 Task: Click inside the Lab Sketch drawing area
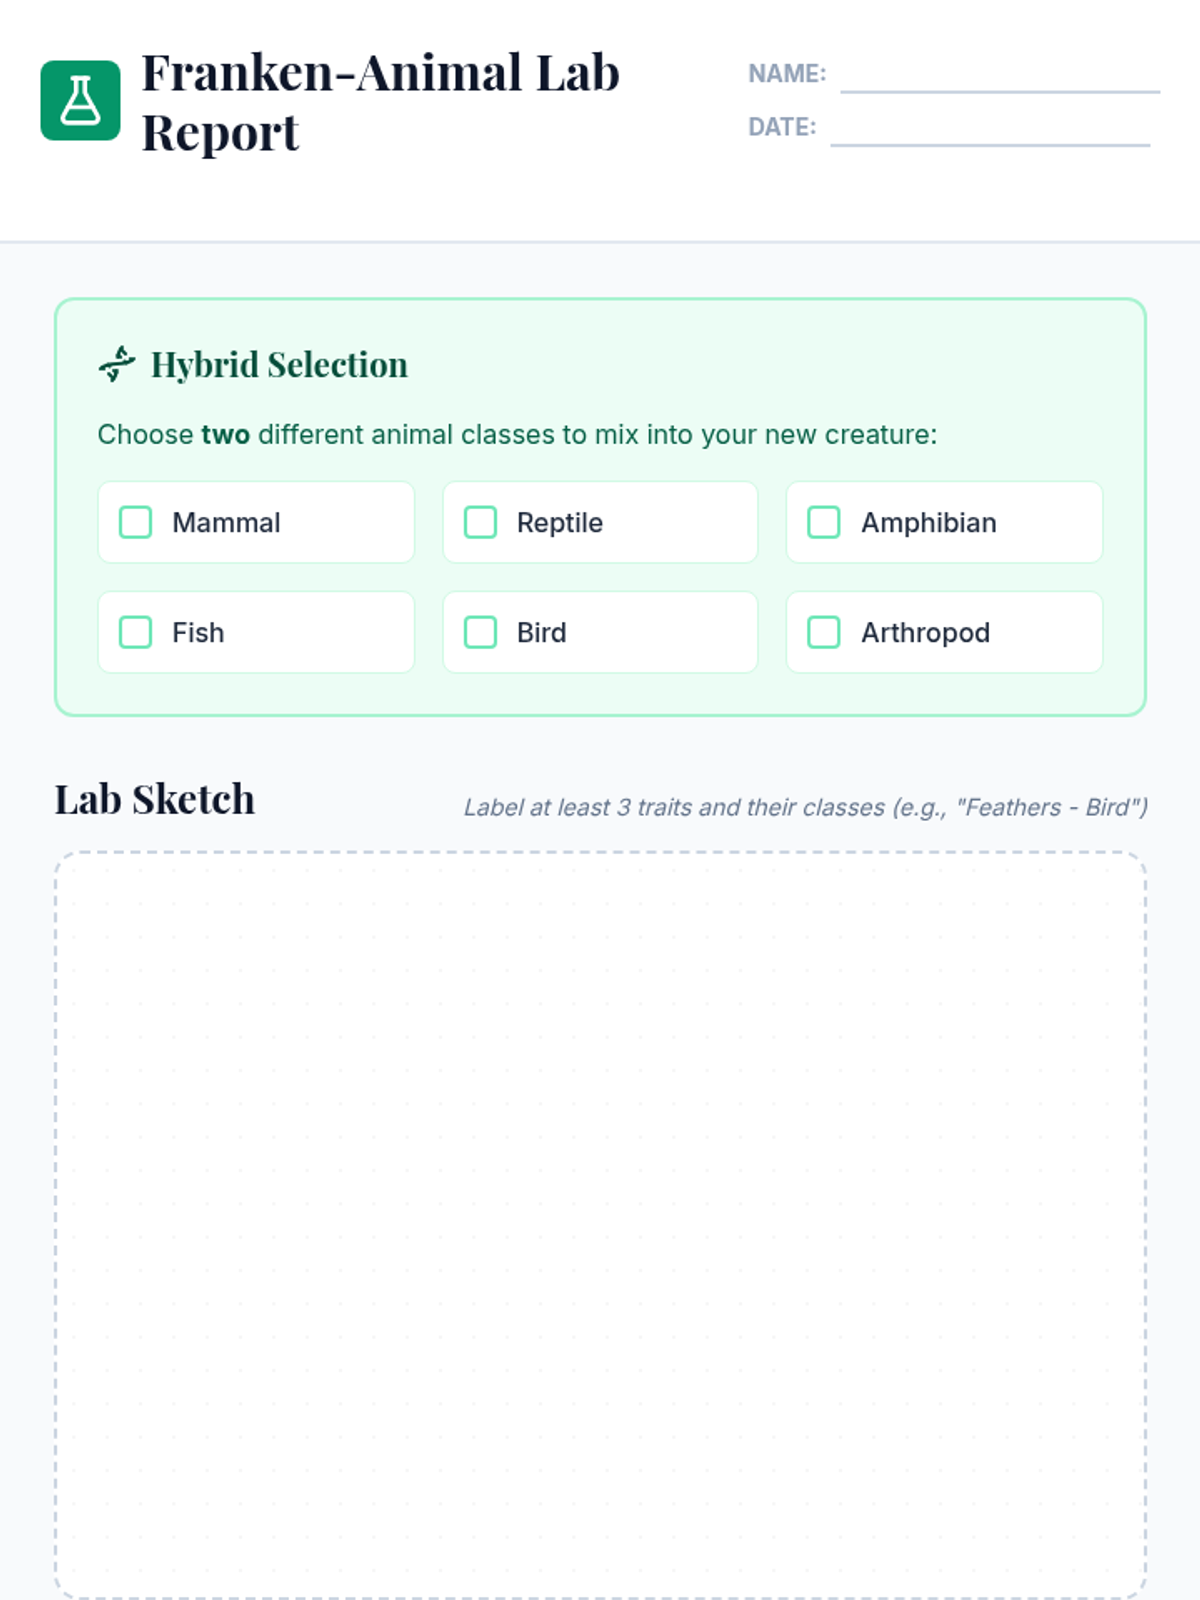pos(600,1225)
